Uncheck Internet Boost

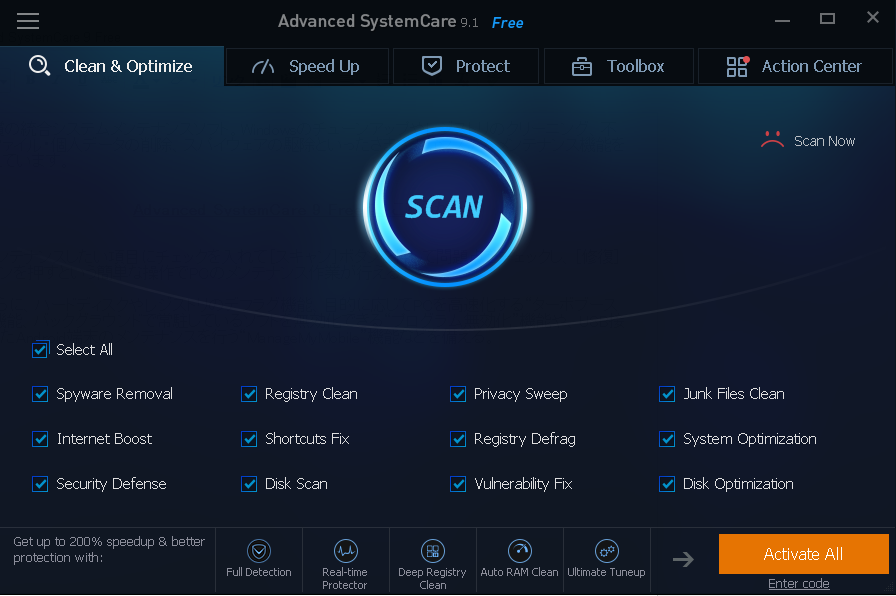click(x=40, y=439)
